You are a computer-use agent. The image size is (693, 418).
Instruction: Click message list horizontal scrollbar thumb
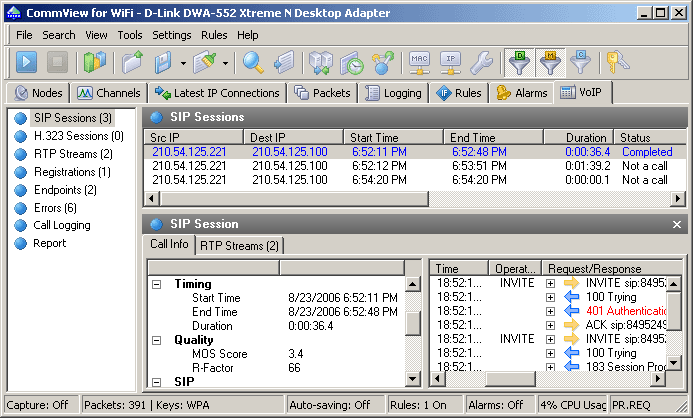[x=510, y=379]
